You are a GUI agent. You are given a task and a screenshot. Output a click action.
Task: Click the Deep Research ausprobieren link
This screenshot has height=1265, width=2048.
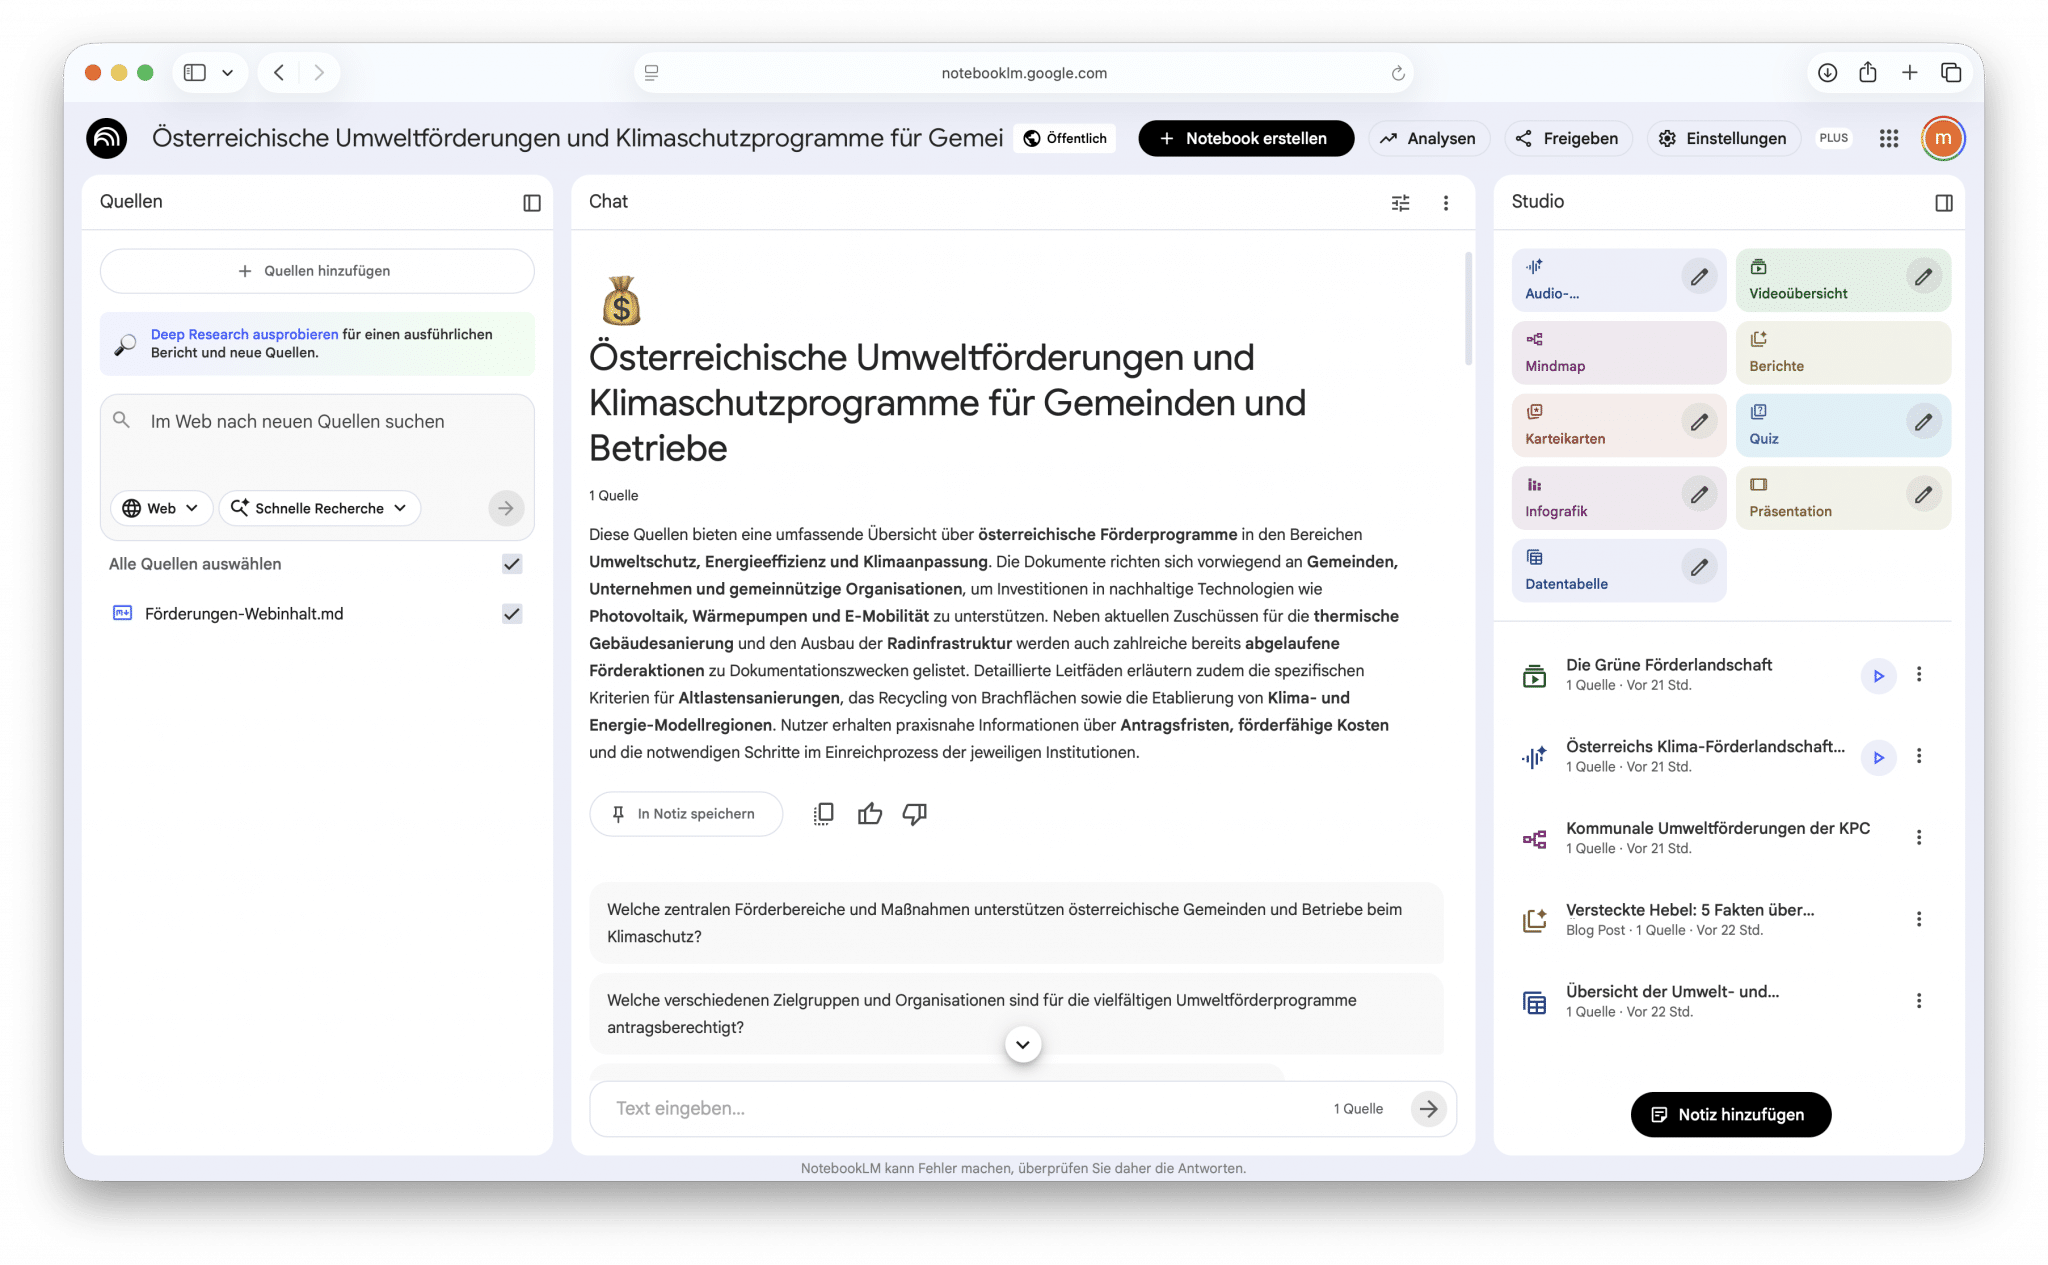coord(244,334)
